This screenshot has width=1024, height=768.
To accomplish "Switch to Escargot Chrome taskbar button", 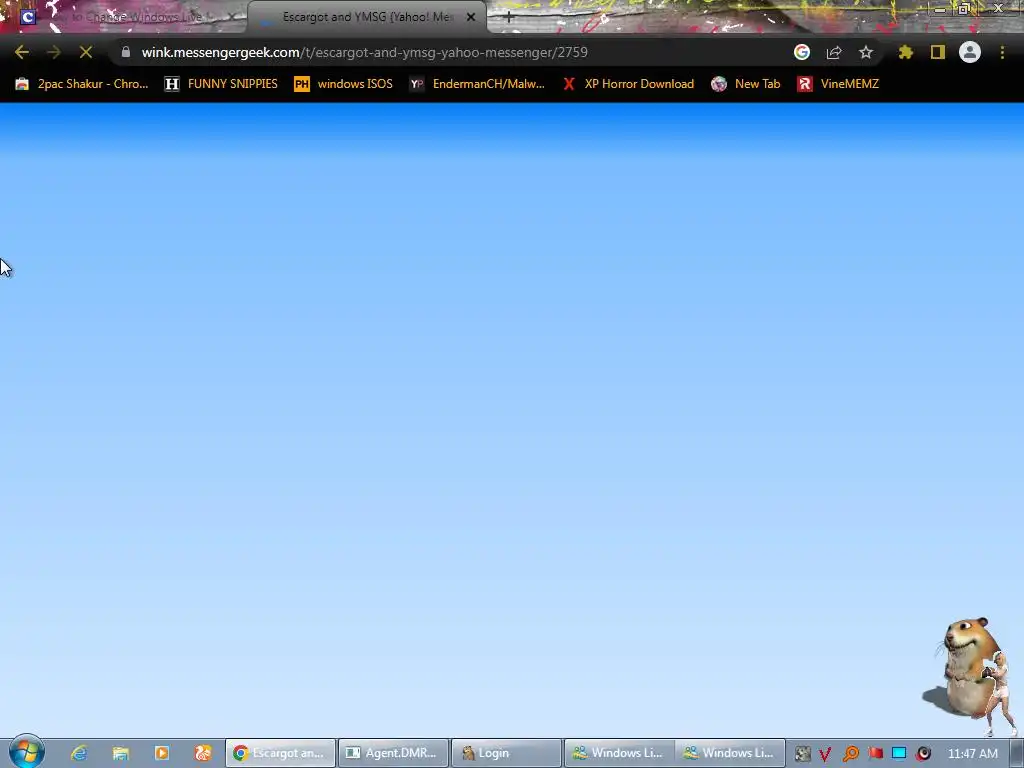I will coord(280,753).
